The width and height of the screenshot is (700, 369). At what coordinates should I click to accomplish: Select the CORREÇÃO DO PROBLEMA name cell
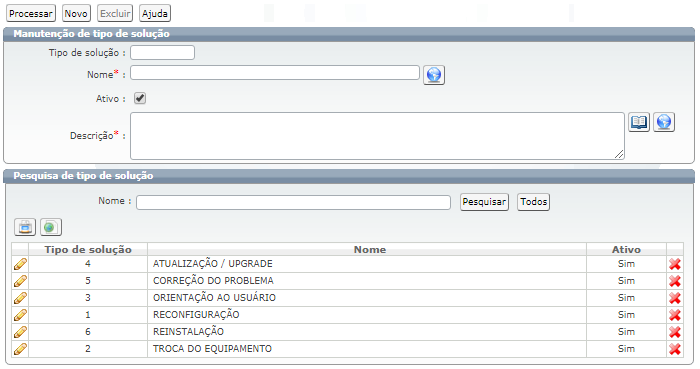click(x=367, y=281)
